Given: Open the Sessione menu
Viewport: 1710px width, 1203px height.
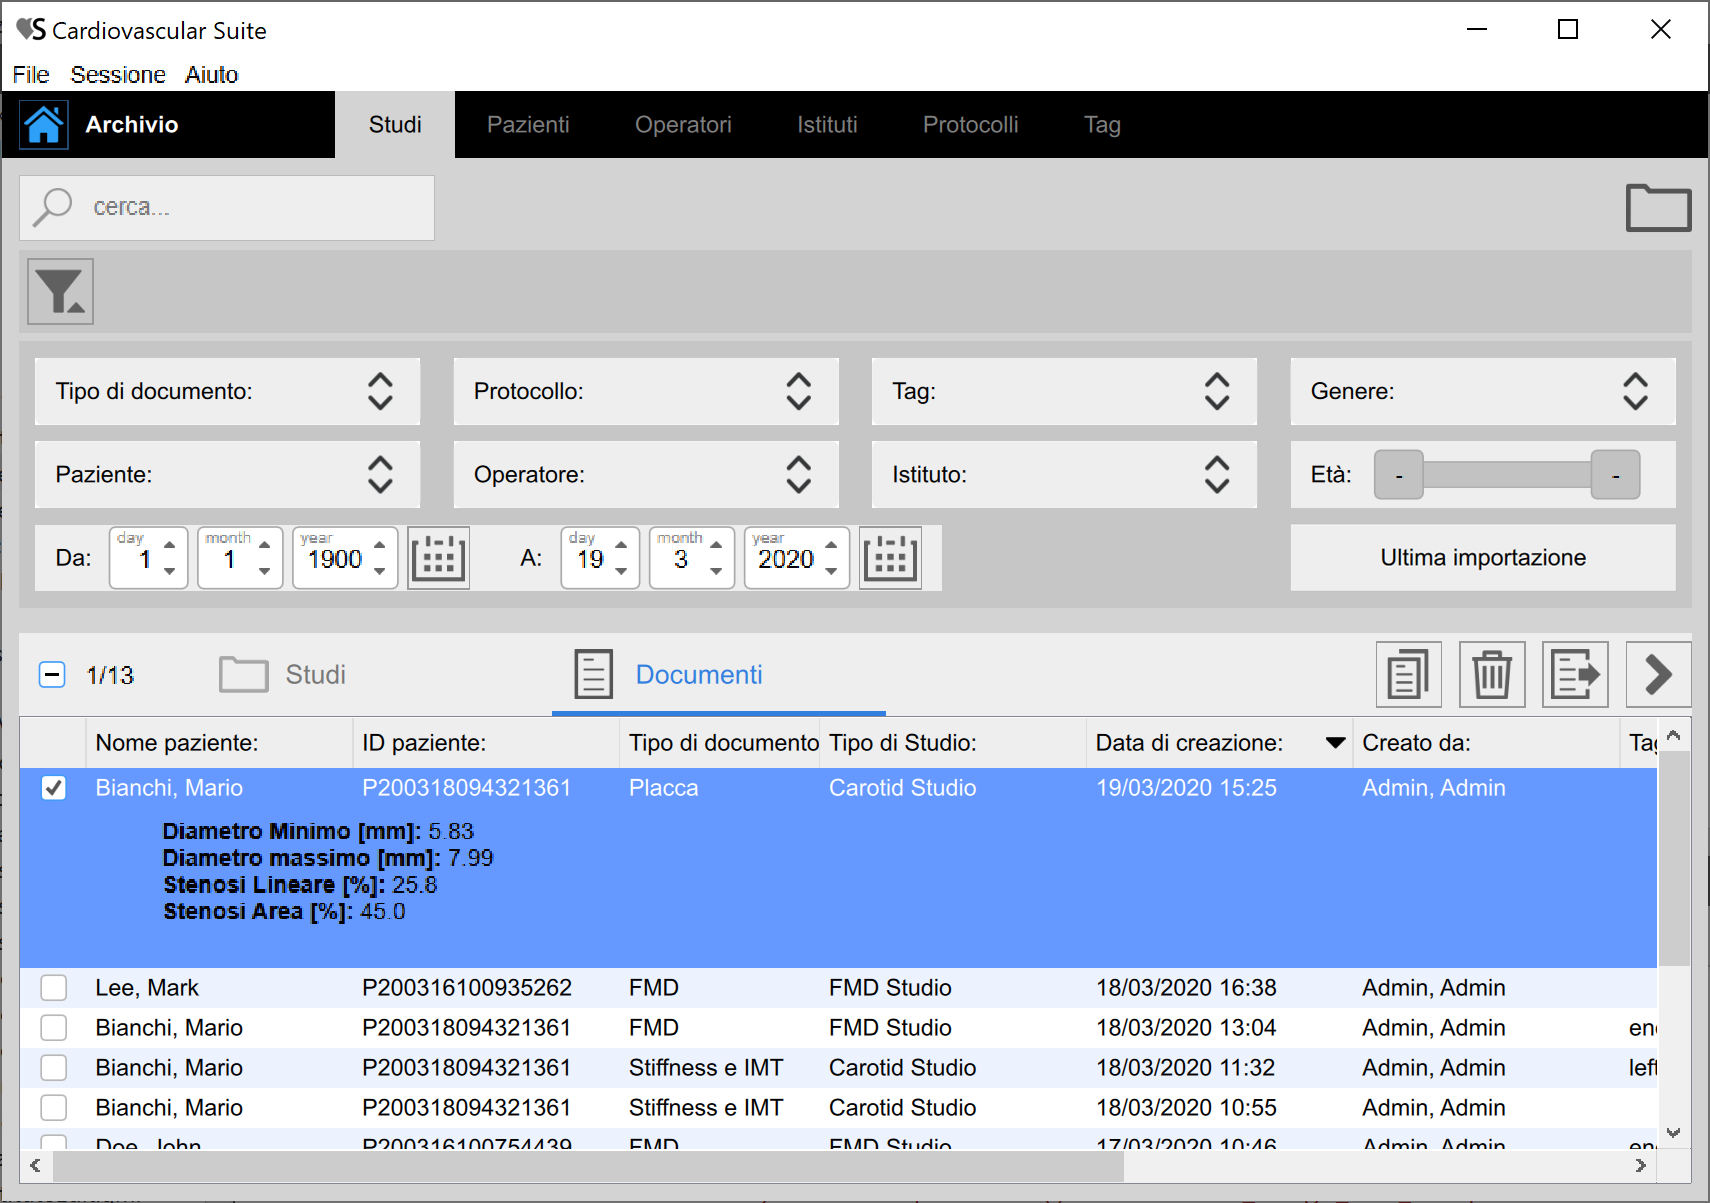Looking at the screenshot, I should pyautogui.click(x=118, y=75).
